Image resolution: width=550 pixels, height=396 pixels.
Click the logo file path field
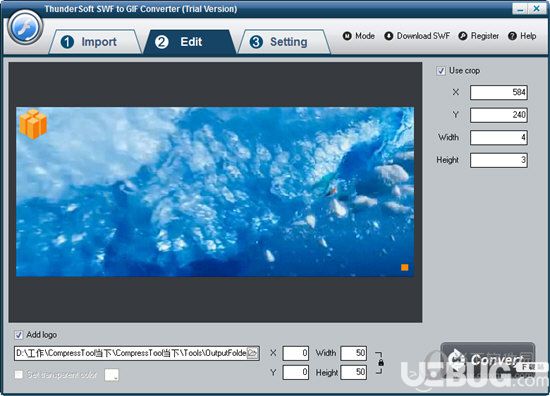pyautogui.click(x=130, y=353)
